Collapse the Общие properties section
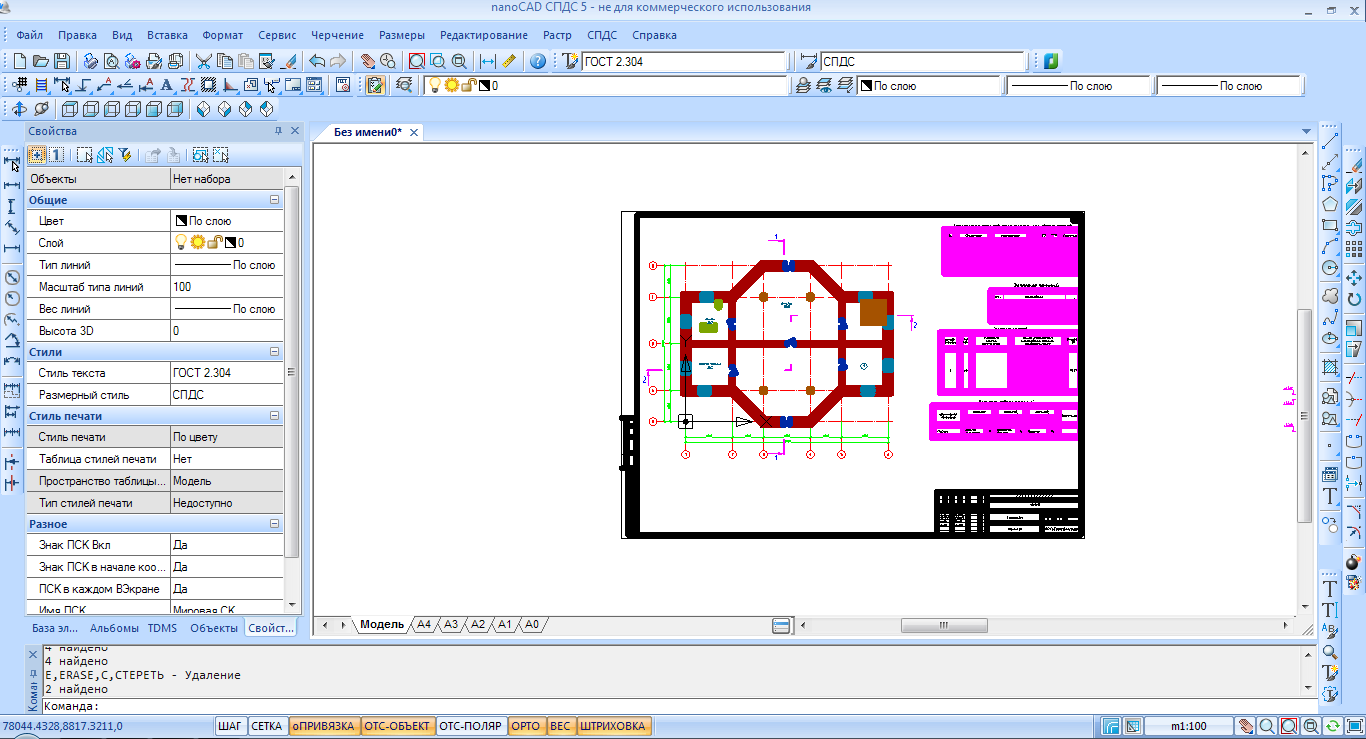Image resolution: width=1366 pixels, height=739 pixels. tap(274, 200)
